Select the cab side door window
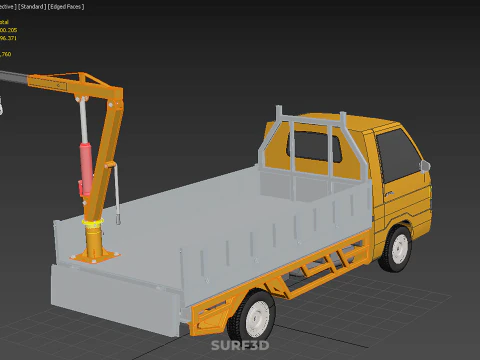This screenshot has width=480, height=360. tap(398, 155)
